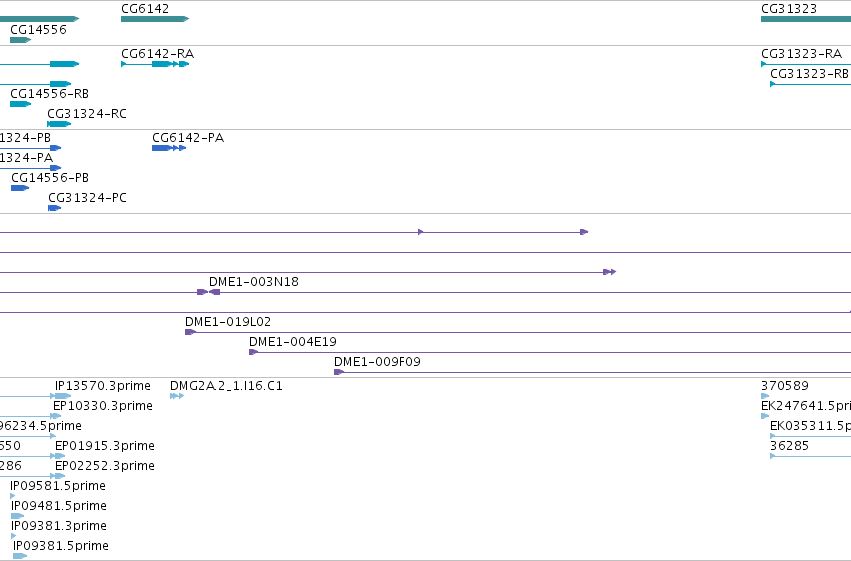Viewport: 851px width, 561px height.
Task: Select the CG14556-PB protein glyph
Action: point(20,188)
